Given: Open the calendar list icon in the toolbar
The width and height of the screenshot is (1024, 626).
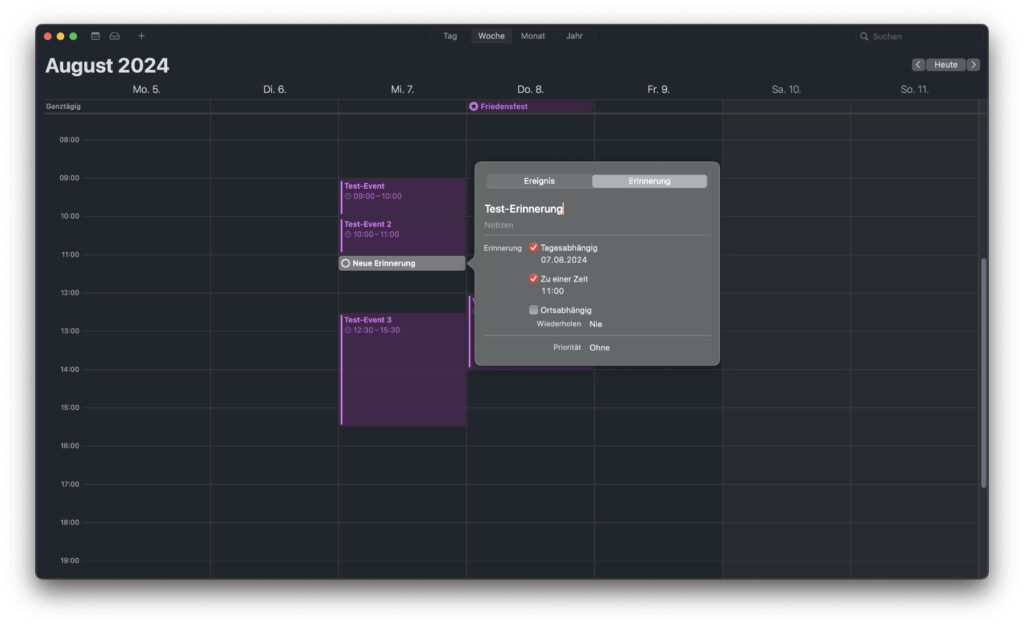Looking at the screenshot, I should [94, 35].
